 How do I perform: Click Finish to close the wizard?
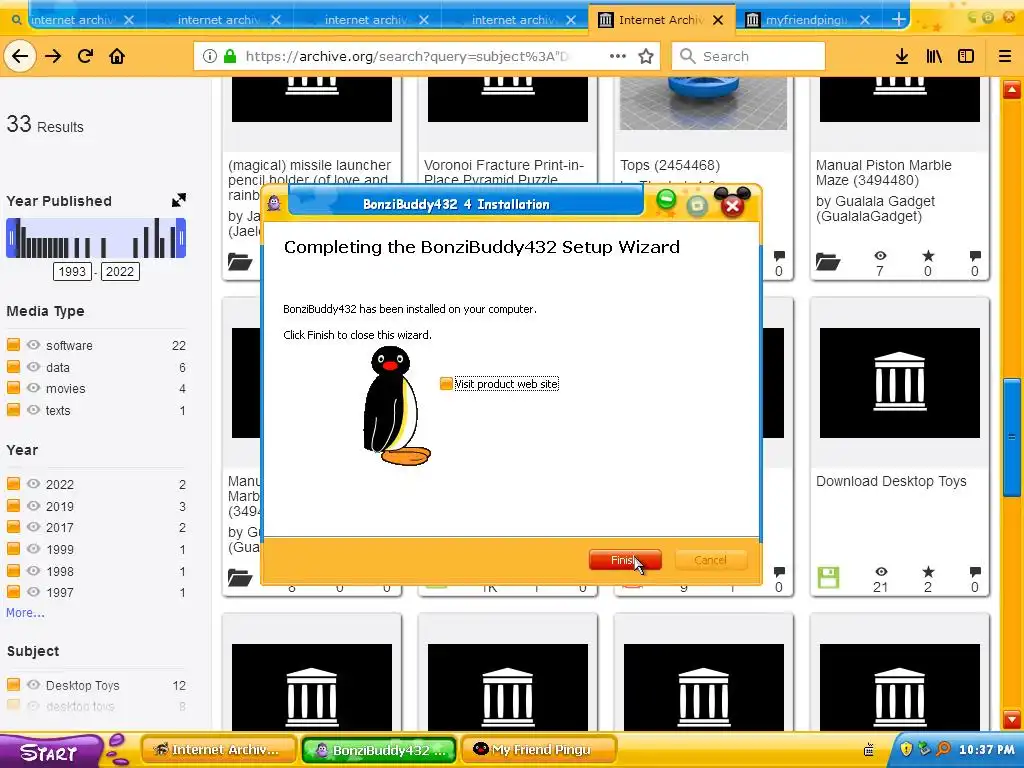(625, 560)
